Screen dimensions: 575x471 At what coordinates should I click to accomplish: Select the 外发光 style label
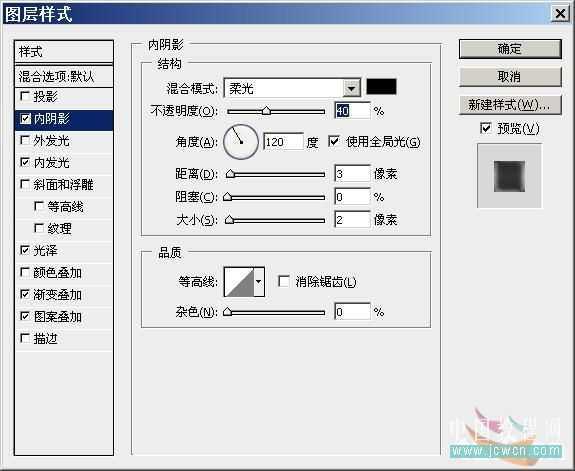(51, 140)
